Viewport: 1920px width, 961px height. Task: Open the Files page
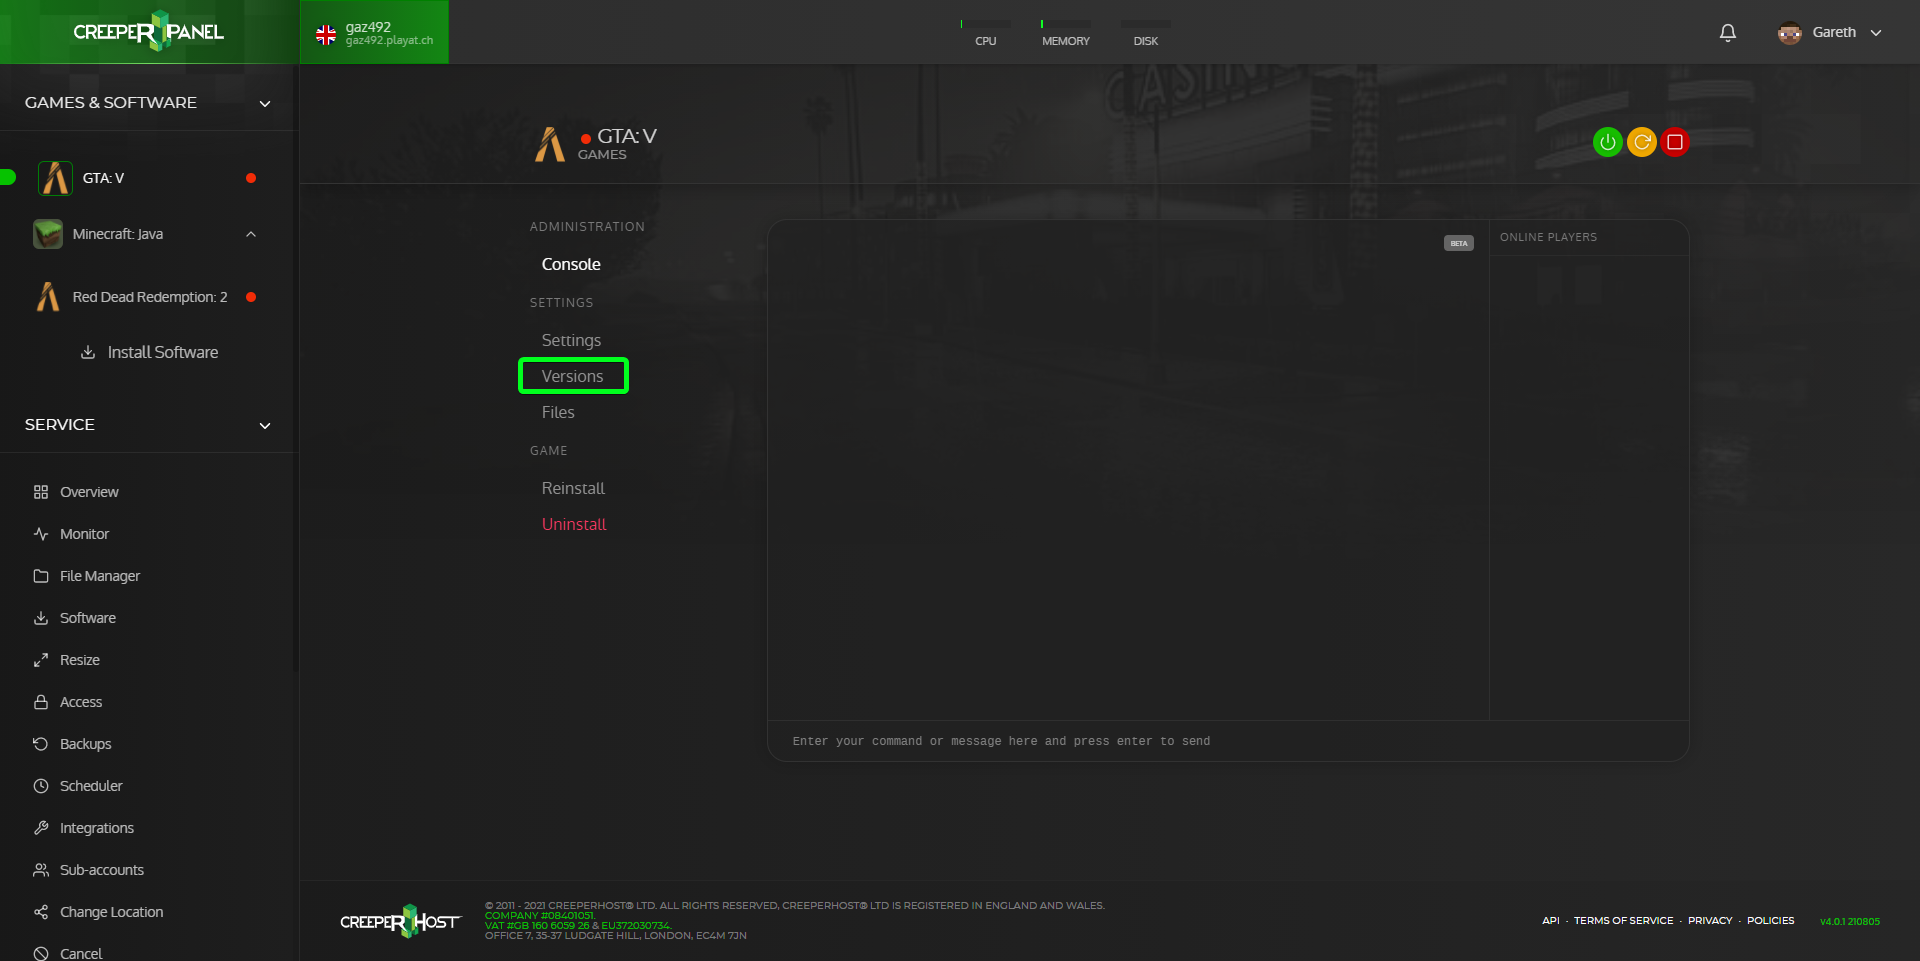[x=558, y=412]
